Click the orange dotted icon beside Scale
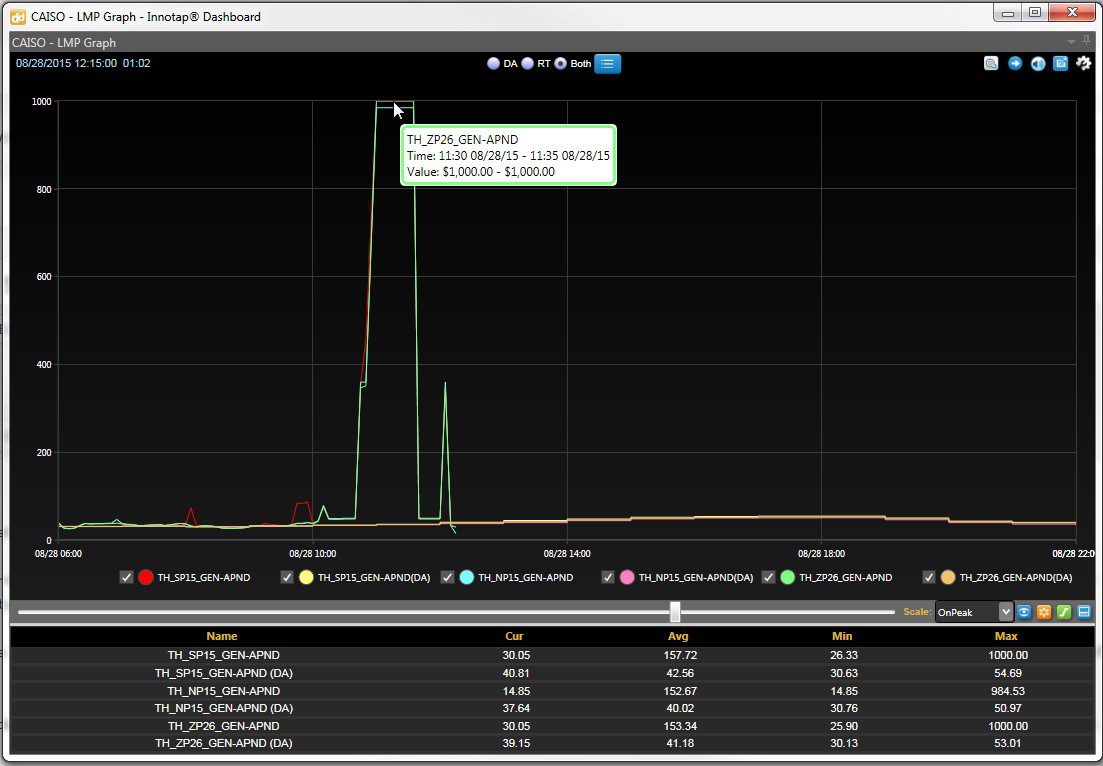The image size is (1103, 766). point(1044,612)
